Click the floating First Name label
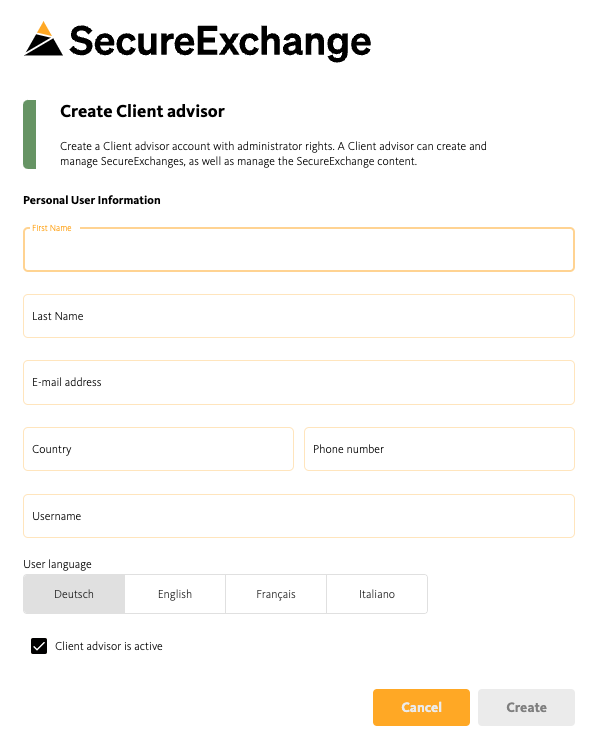This screenshot has height=756, width=602. click(x=52, y=228)
